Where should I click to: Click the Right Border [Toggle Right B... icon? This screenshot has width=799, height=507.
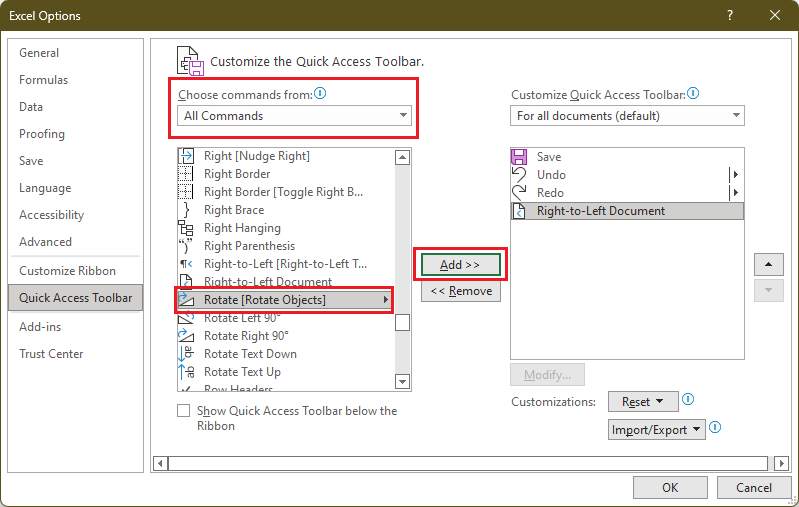pos(186,192)
